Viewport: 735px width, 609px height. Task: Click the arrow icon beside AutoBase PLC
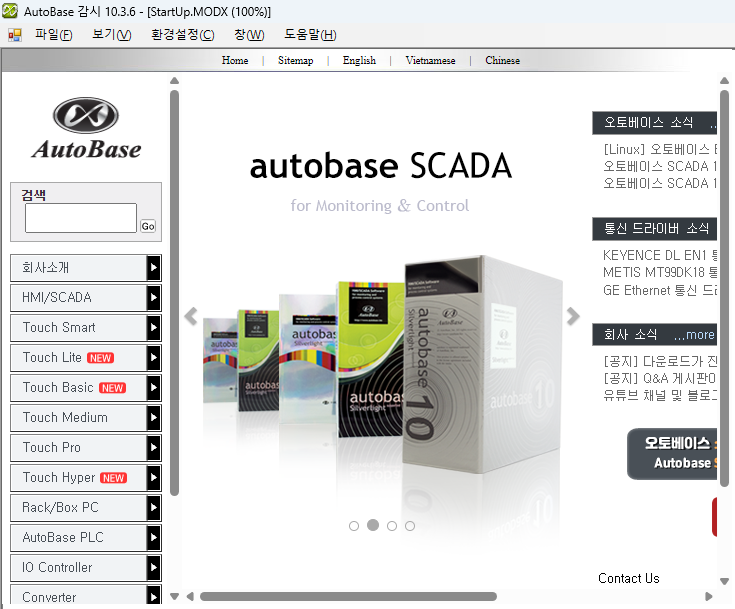153,538
